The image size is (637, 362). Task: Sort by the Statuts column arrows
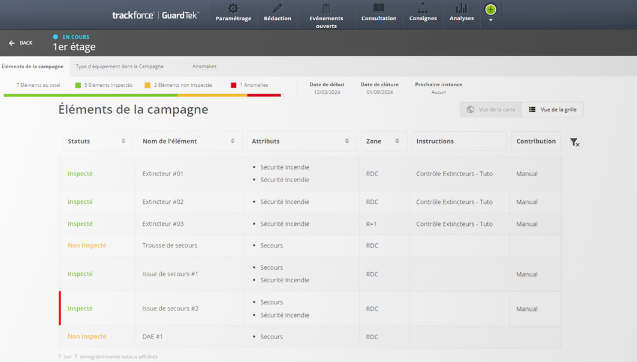click(x=123, y=141)
